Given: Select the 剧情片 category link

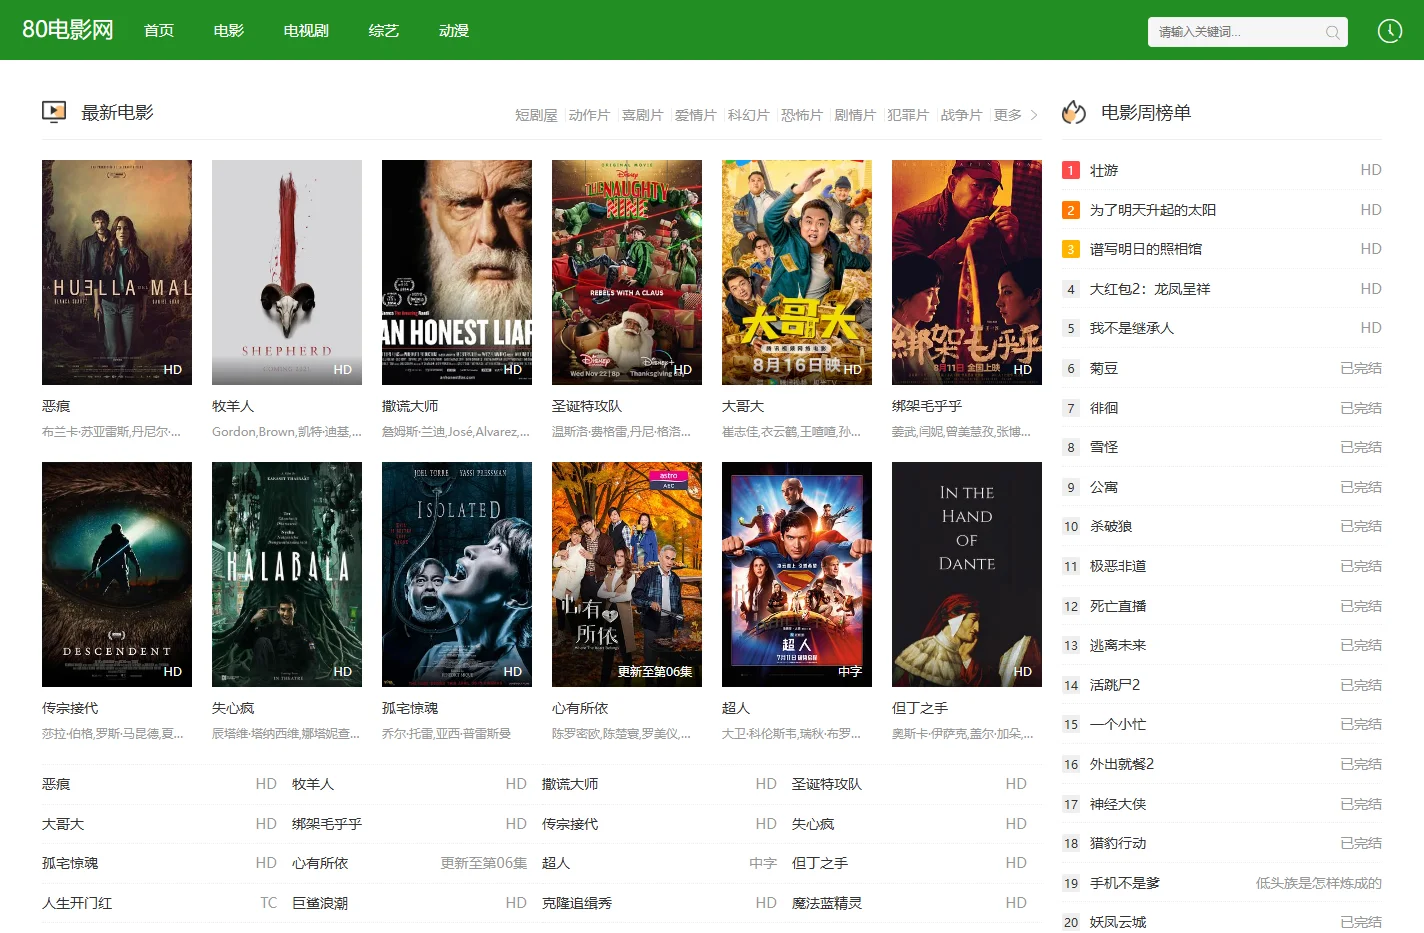Looking at the screenshot, I should [x=854, y=115].
